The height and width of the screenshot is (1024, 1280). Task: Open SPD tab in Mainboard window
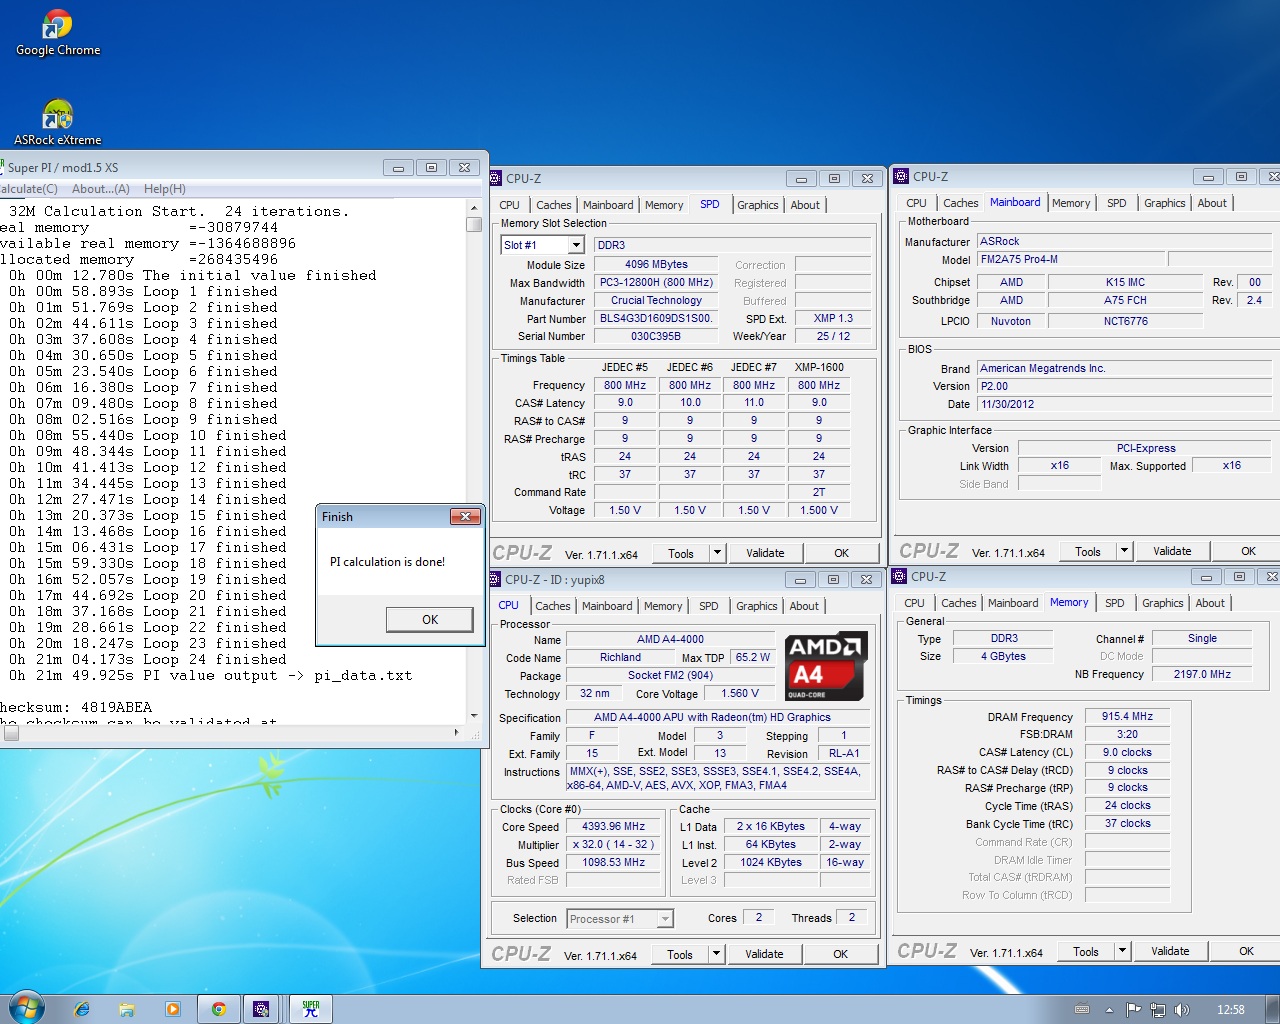[x=1117, y=203]
